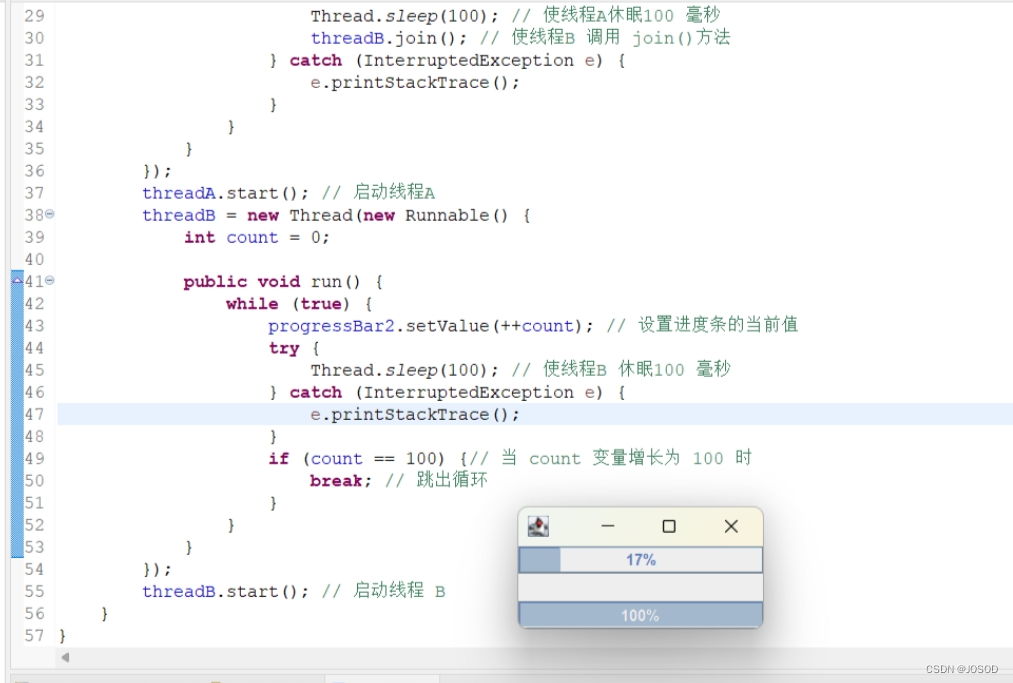Collapse the fold marker at line 38
The width and height of the screenshot is (1013, 683).
tap(50, 214)
